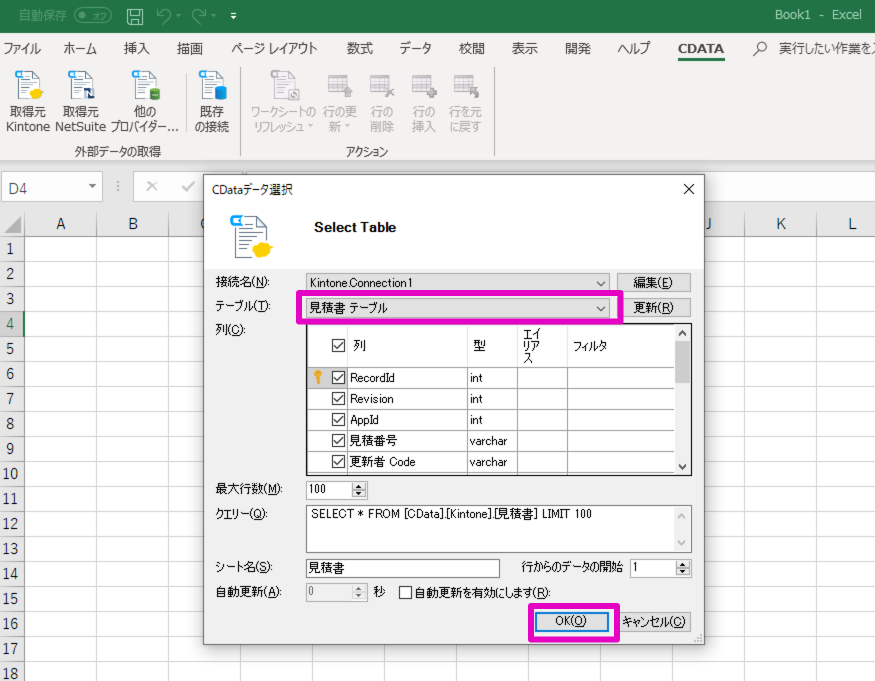Switch to the 開発 (Developer) tab
This screenshot has height=681, width=875.
pos(578,49)
